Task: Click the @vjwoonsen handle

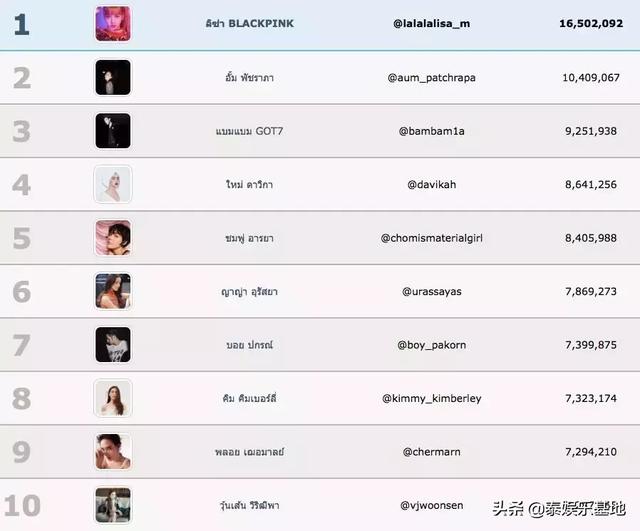Action: point(431,505)
